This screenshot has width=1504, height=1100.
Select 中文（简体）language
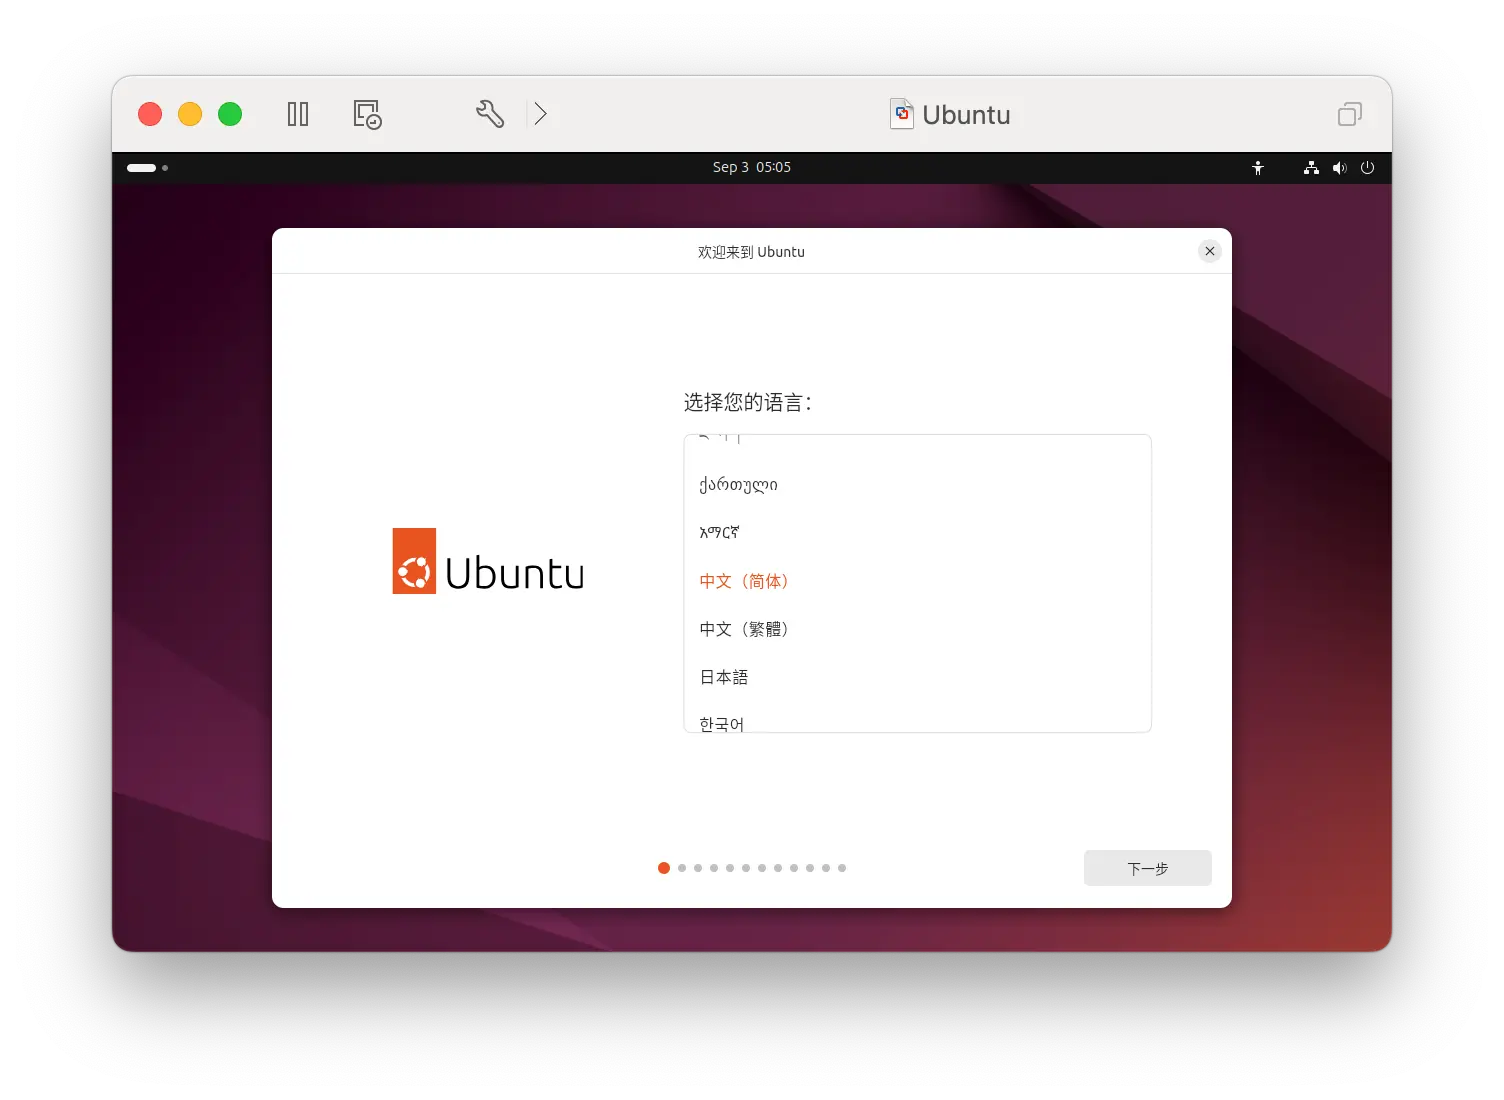[917, 581]
